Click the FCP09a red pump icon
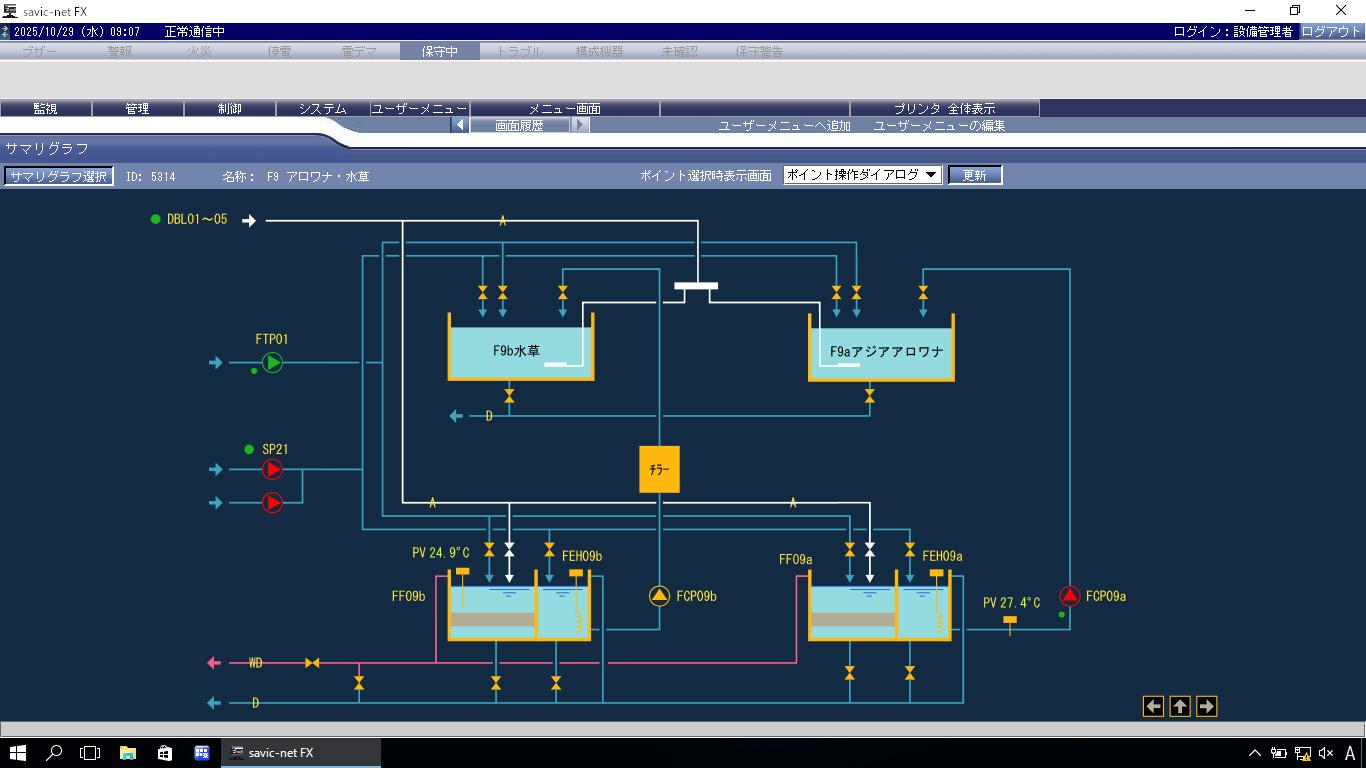The height and width of the screenshot is (768, 1366). tap(1069, 596)
